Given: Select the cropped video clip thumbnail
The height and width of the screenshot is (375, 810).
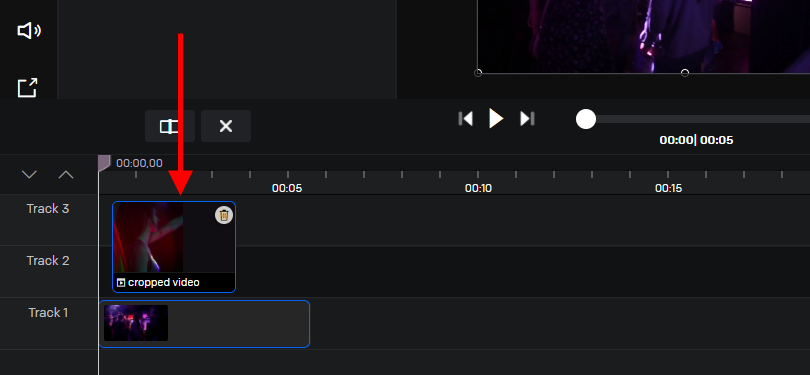Looking at the screenshot, I should (148, 237).
